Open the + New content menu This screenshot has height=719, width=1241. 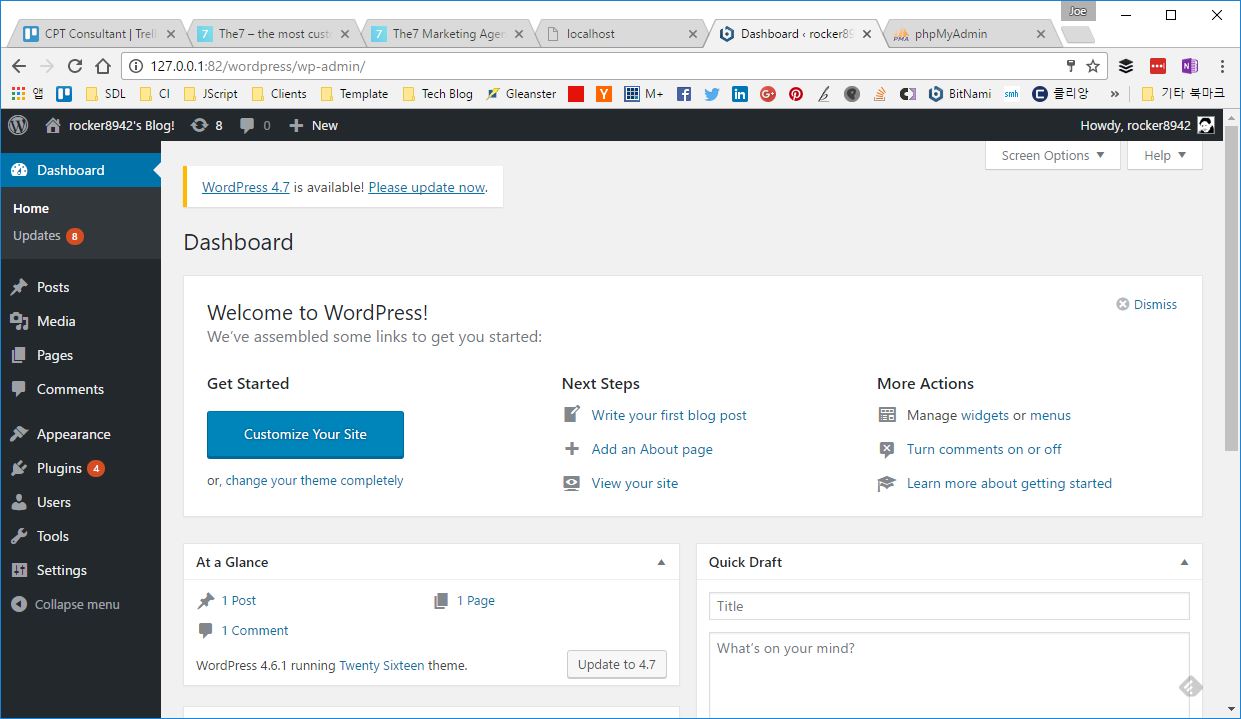click(313, 125)
